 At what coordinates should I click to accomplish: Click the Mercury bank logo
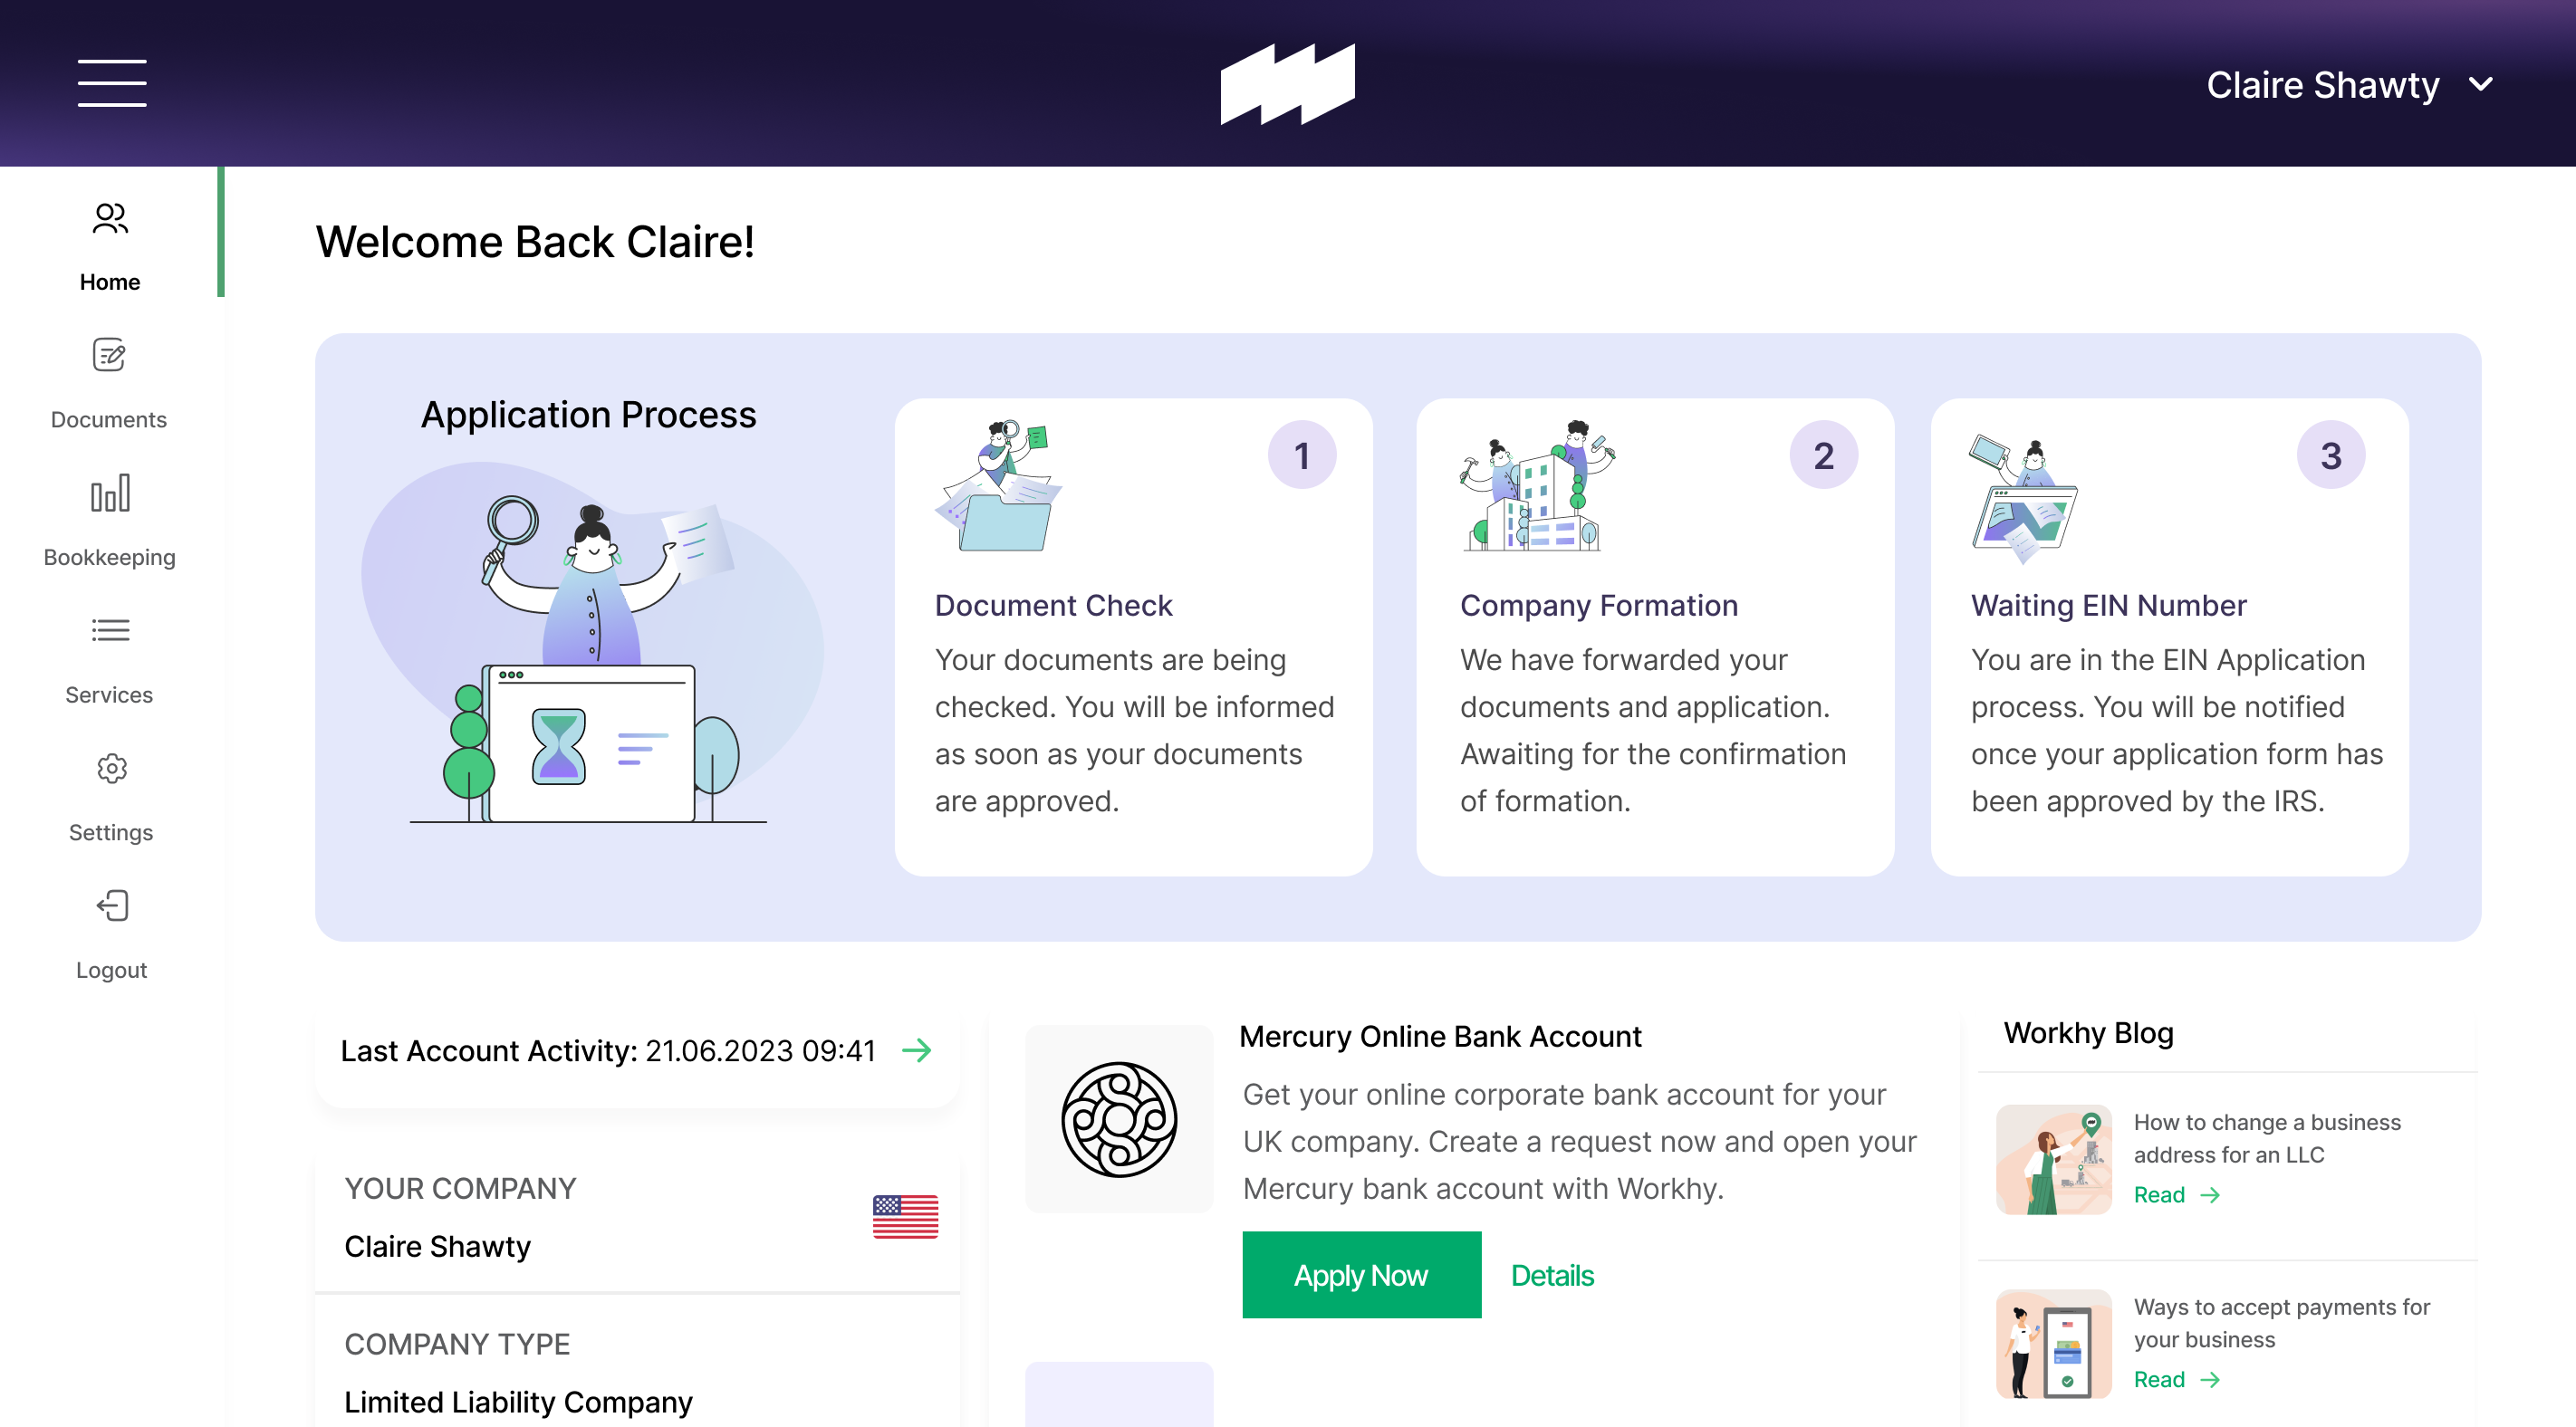(x=1119, y=1119)
